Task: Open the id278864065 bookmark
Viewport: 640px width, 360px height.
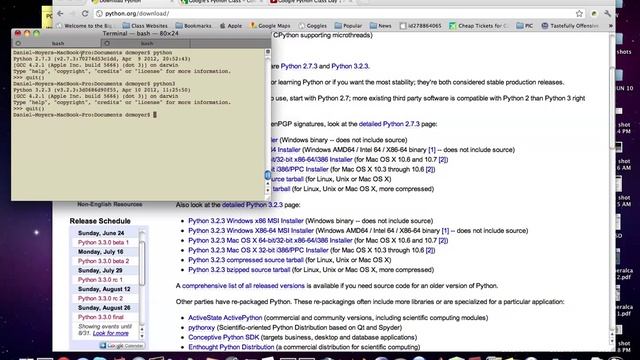Action: point(420,26)
